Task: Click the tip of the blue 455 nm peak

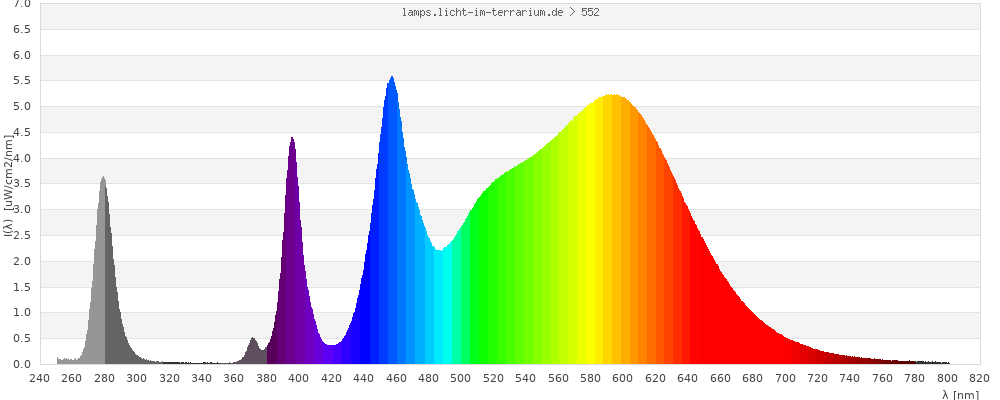Action: 392,78
